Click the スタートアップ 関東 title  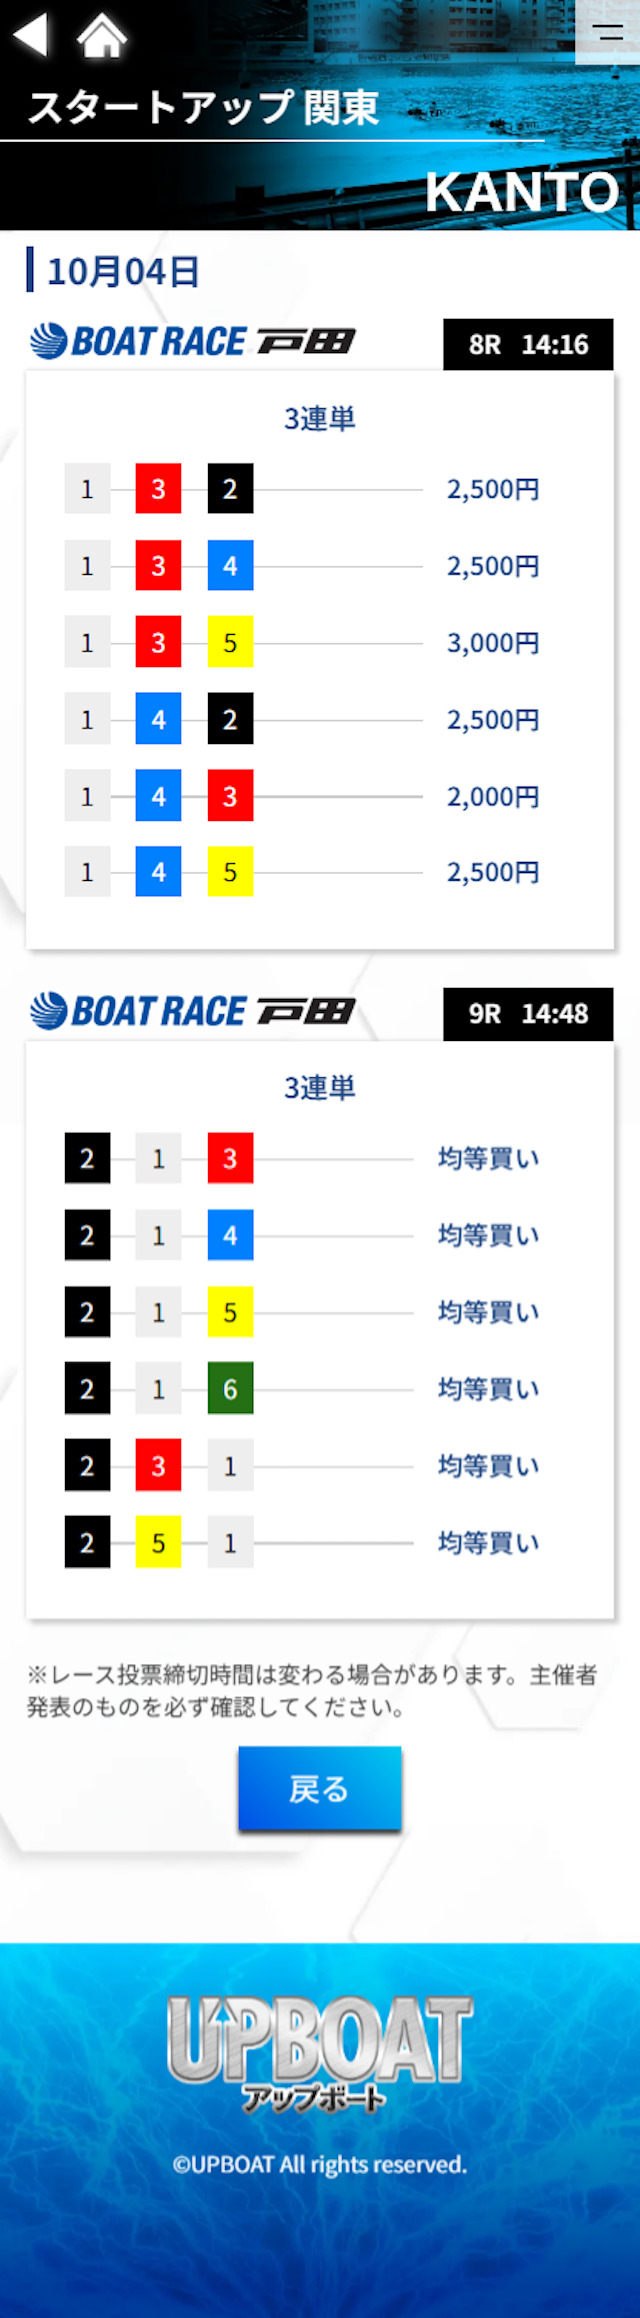tap(204, 107)
